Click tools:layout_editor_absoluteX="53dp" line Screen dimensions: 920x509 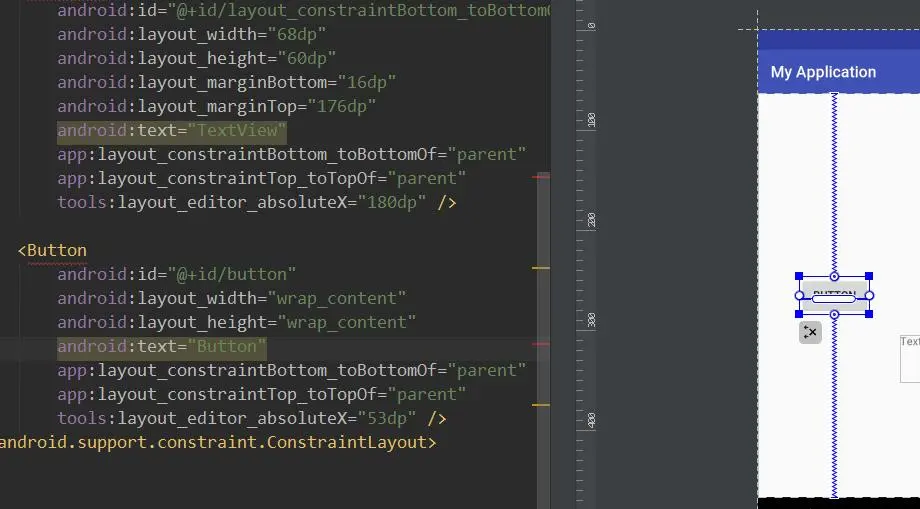(x=252, y=419)
